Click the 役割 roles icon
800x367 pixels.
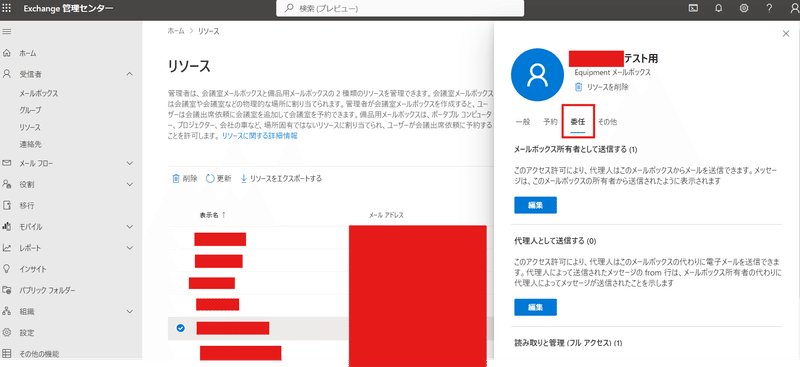coord(7,184)
